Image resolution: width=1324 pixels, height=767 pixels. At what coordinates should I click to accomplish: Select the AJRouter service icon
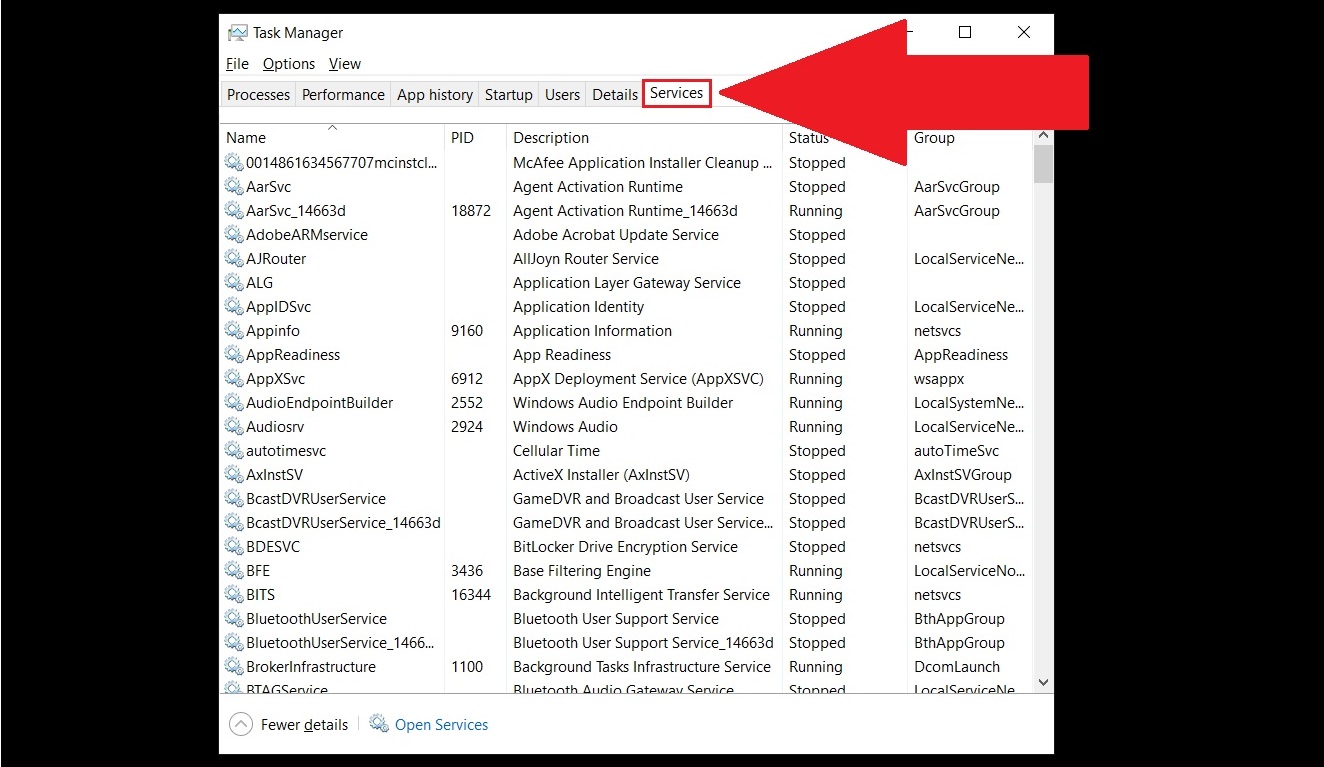234,258
